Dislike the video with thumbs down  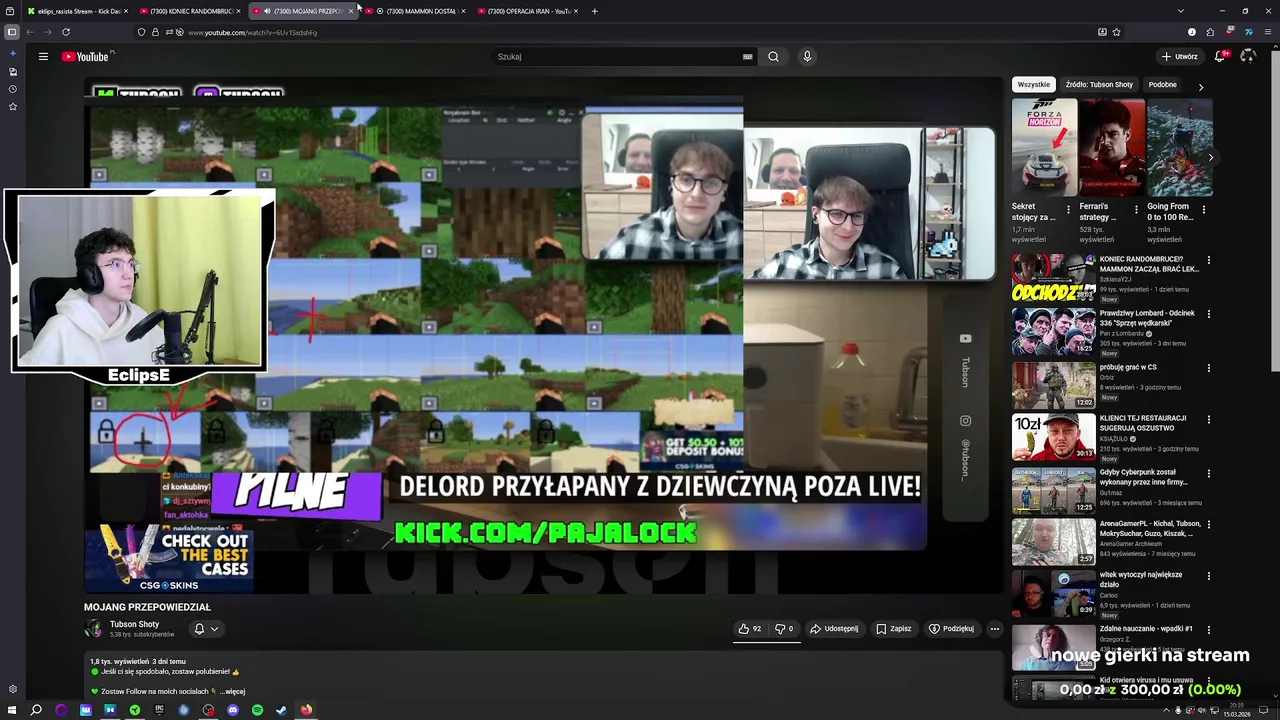[x=784, y=629]
